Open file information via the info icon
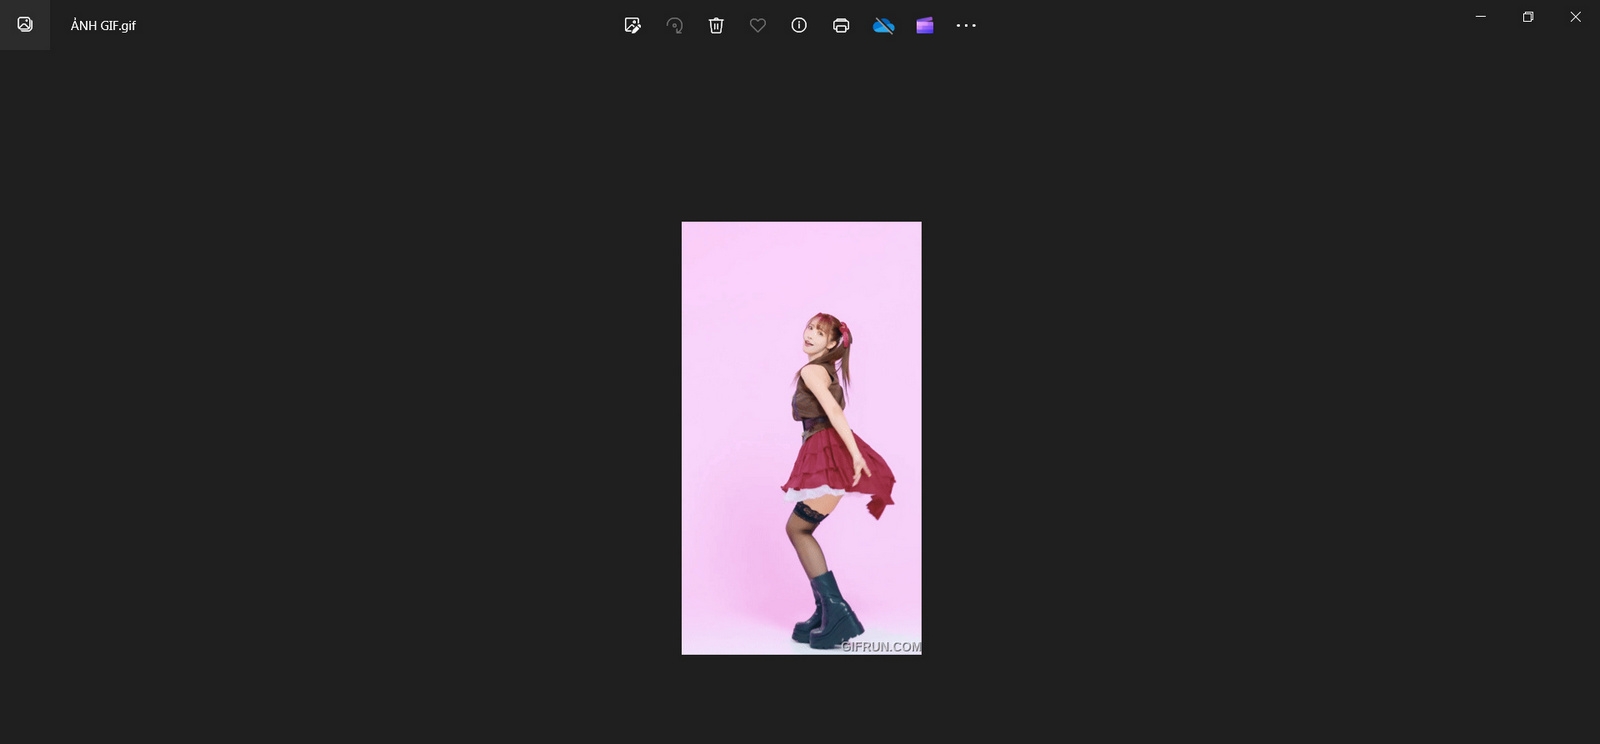This screenshot has height=744, width=1600. coord(799,25)
